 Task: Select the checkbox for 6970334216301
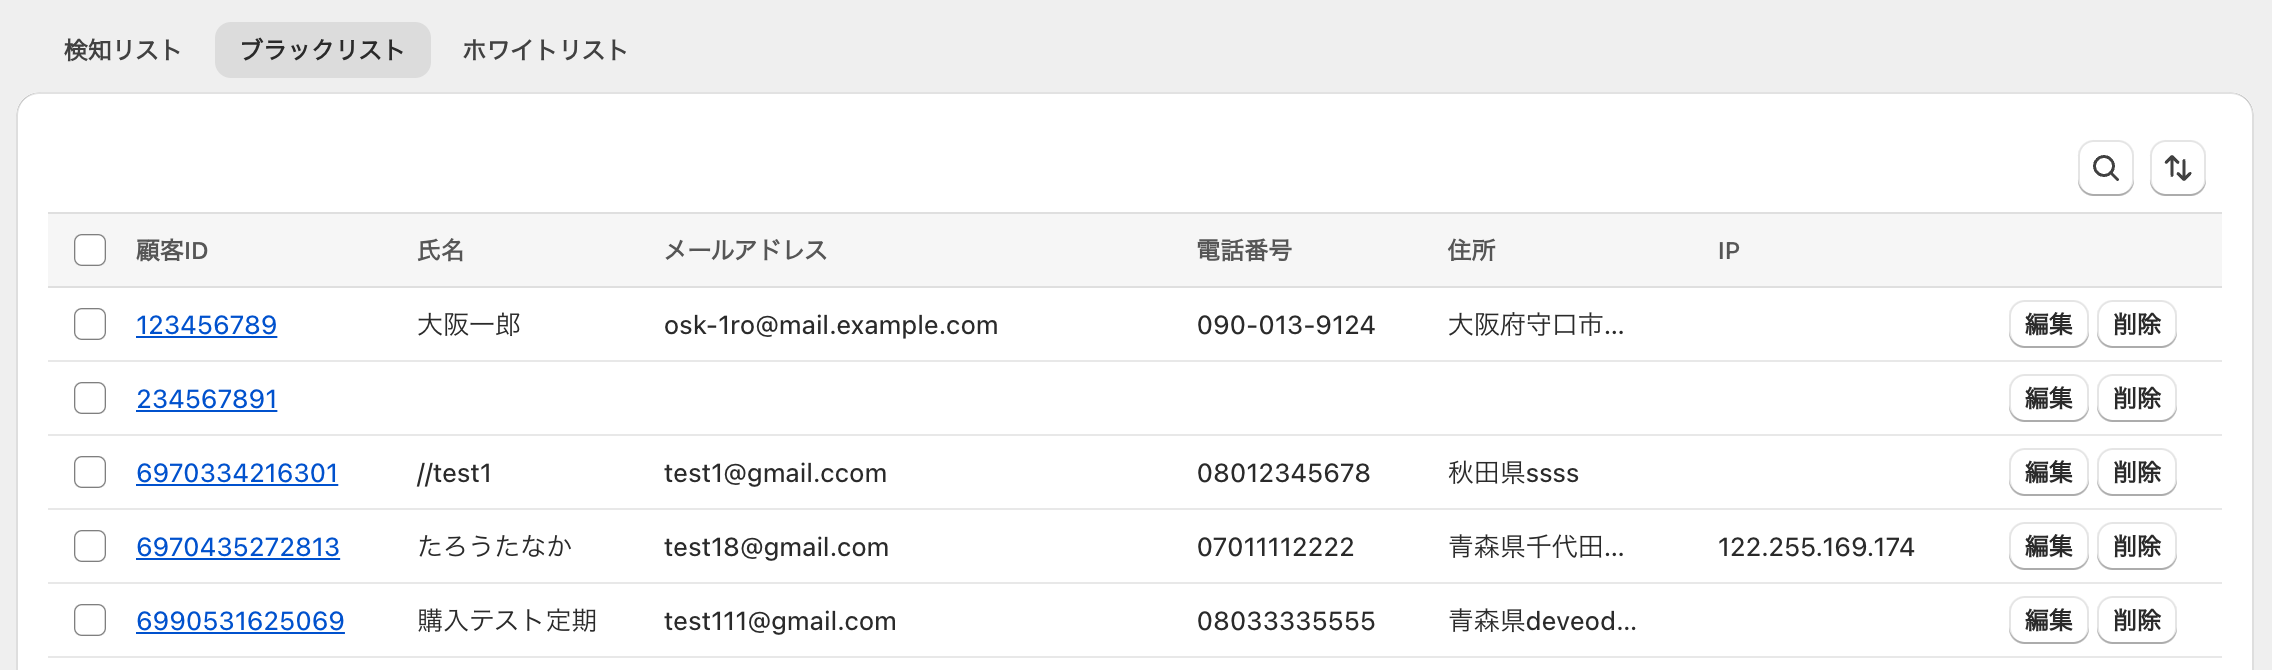[x=90, y=472]
